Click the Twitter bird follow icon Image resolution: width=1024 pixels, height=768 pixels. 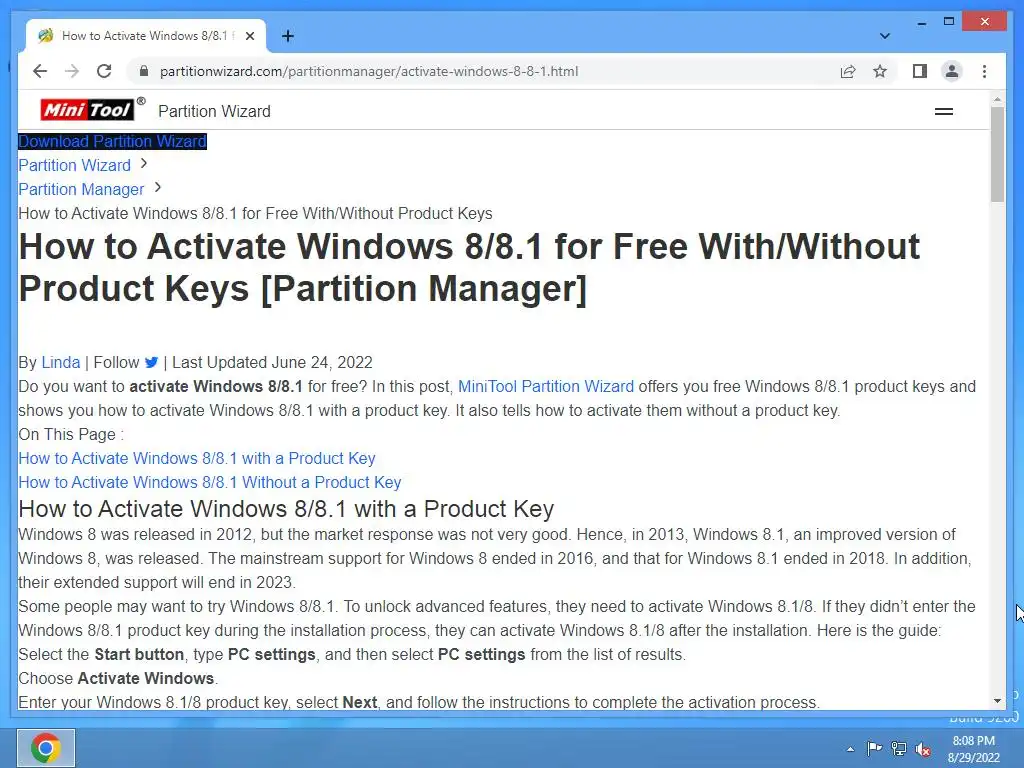[152, 362]
